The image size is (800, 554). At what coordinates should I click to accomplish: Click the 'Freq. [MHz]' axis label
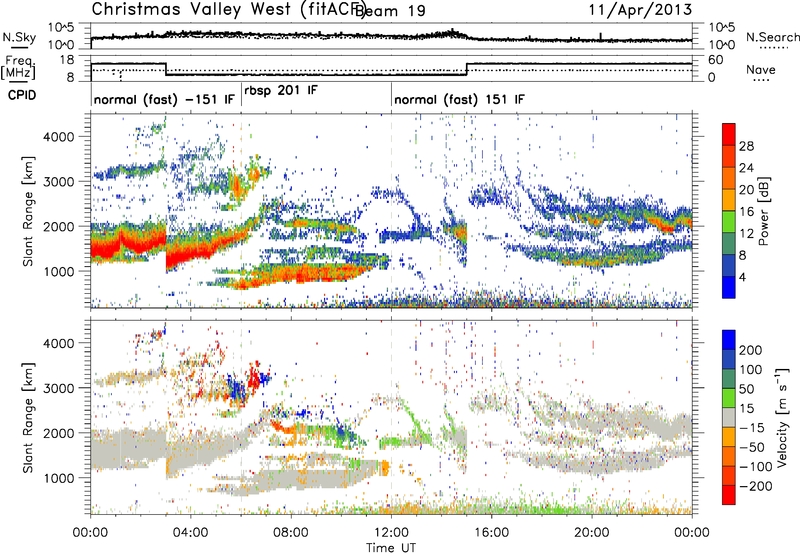pos(18,67)
